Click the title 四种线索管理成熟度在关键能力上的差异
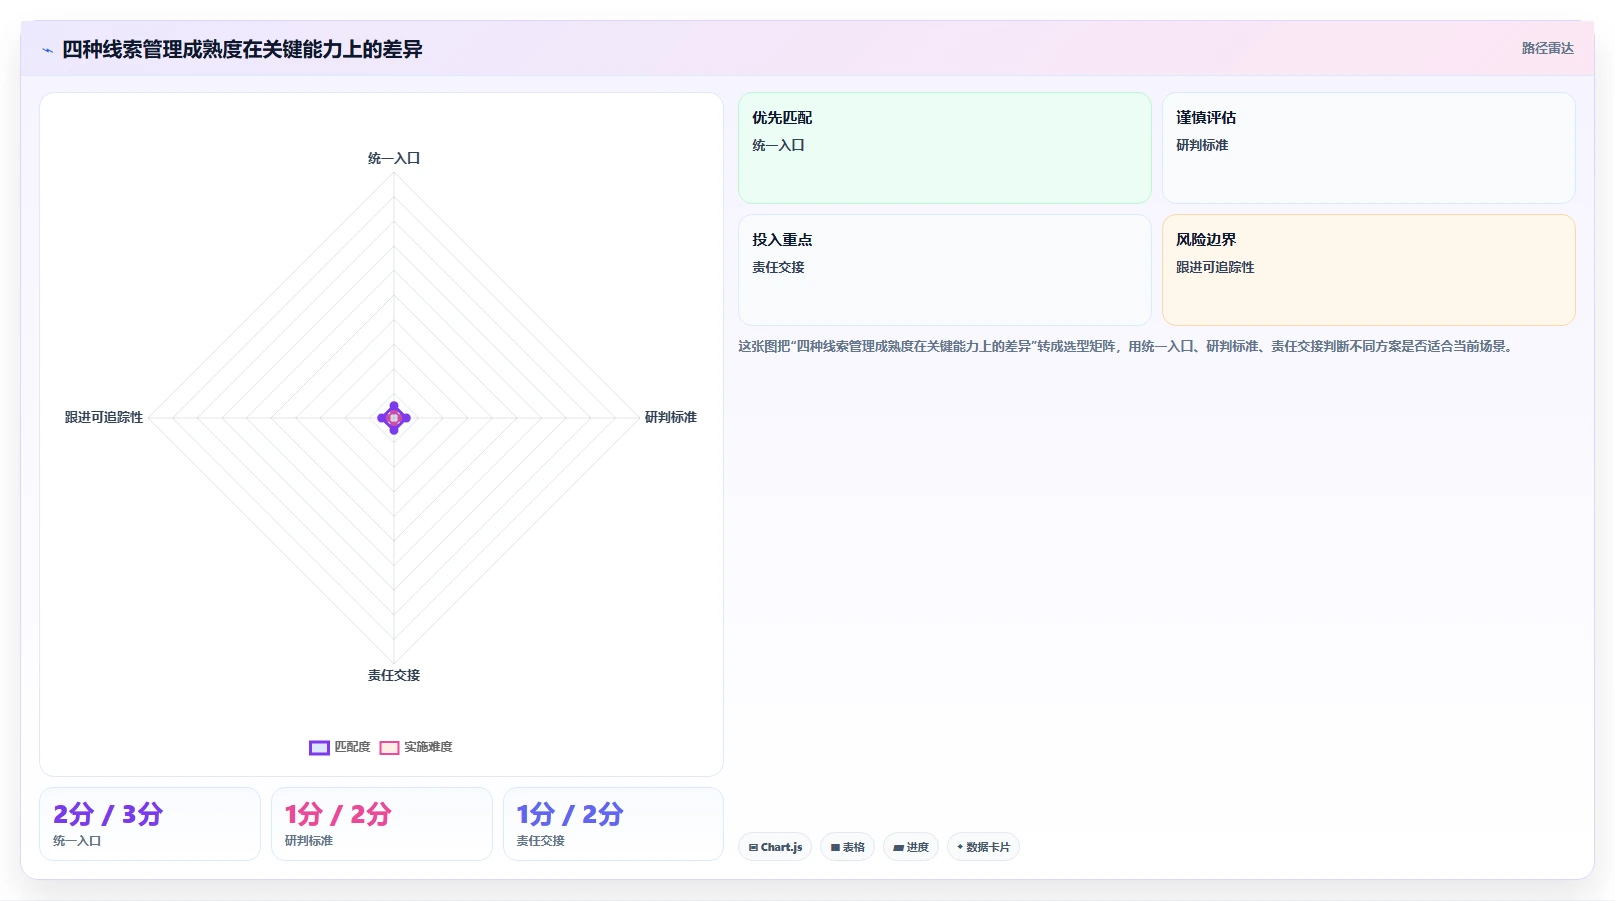 click(x=242, y=49)
